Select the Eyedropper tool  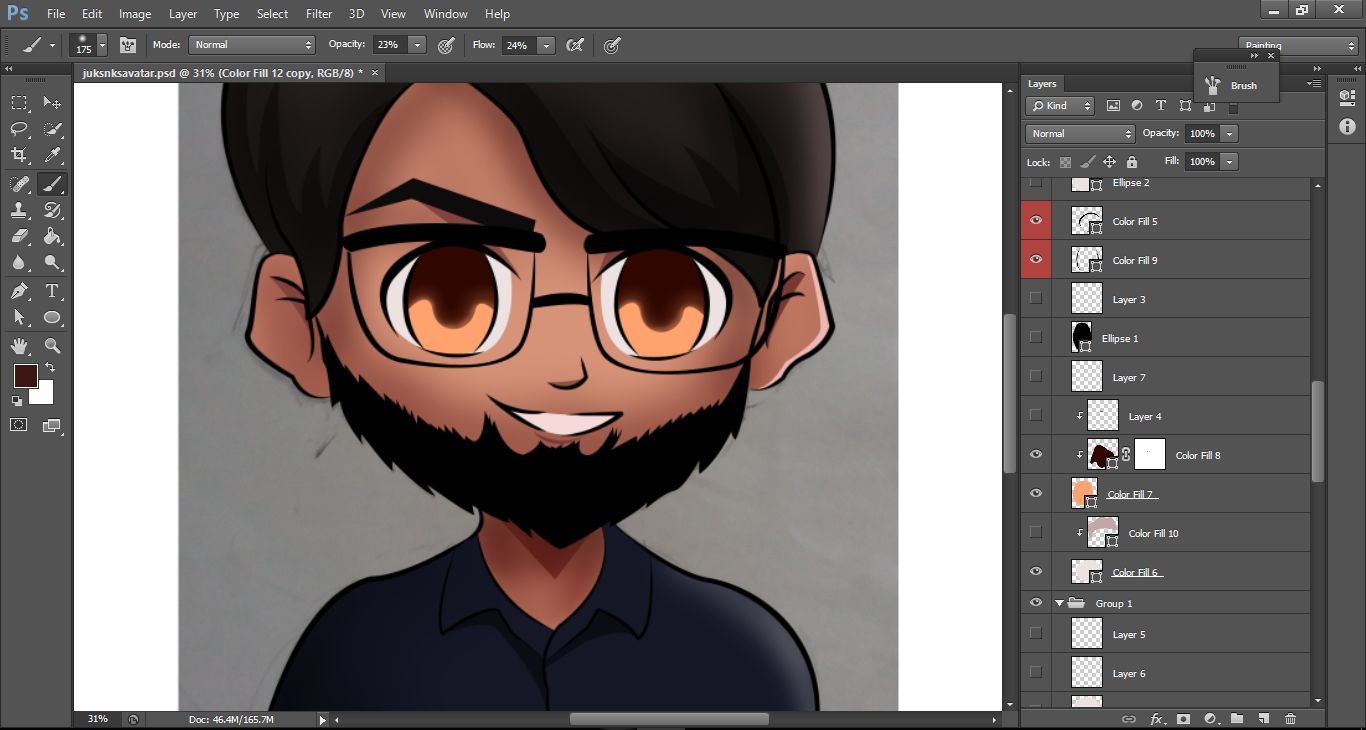(x=52, y=154)
